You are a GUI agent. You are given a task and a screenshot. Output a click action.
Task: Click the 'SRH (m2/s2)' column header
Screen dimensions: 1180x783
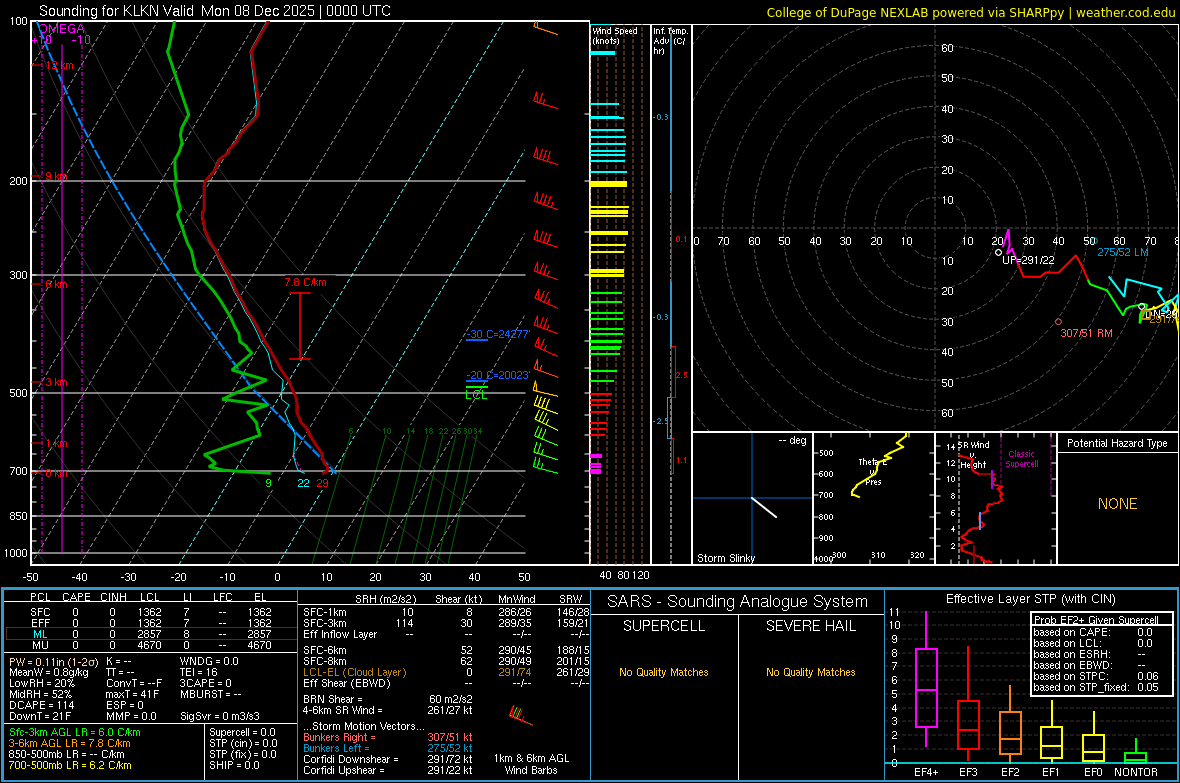pos(385,599)
